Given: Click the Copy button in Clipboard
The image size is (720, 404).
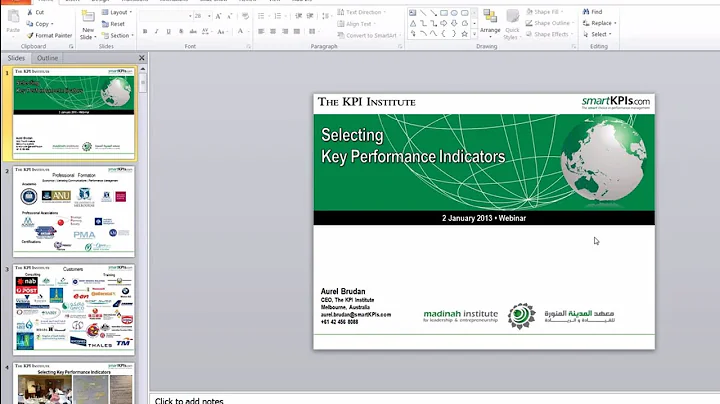Looking at the screenshot, I should [x=40, y=24].
